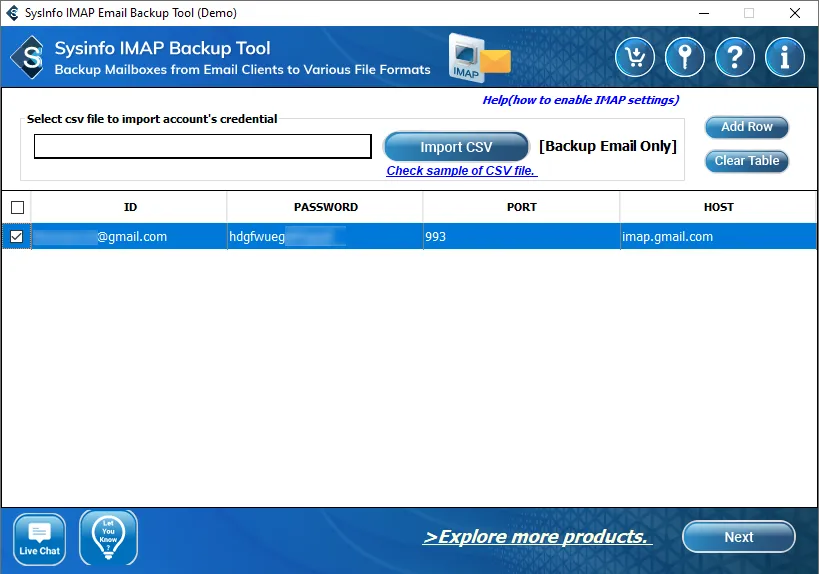Open Help on enabling IMAP settings
This screenshot has width=819, height=574.
pos(580,100)
